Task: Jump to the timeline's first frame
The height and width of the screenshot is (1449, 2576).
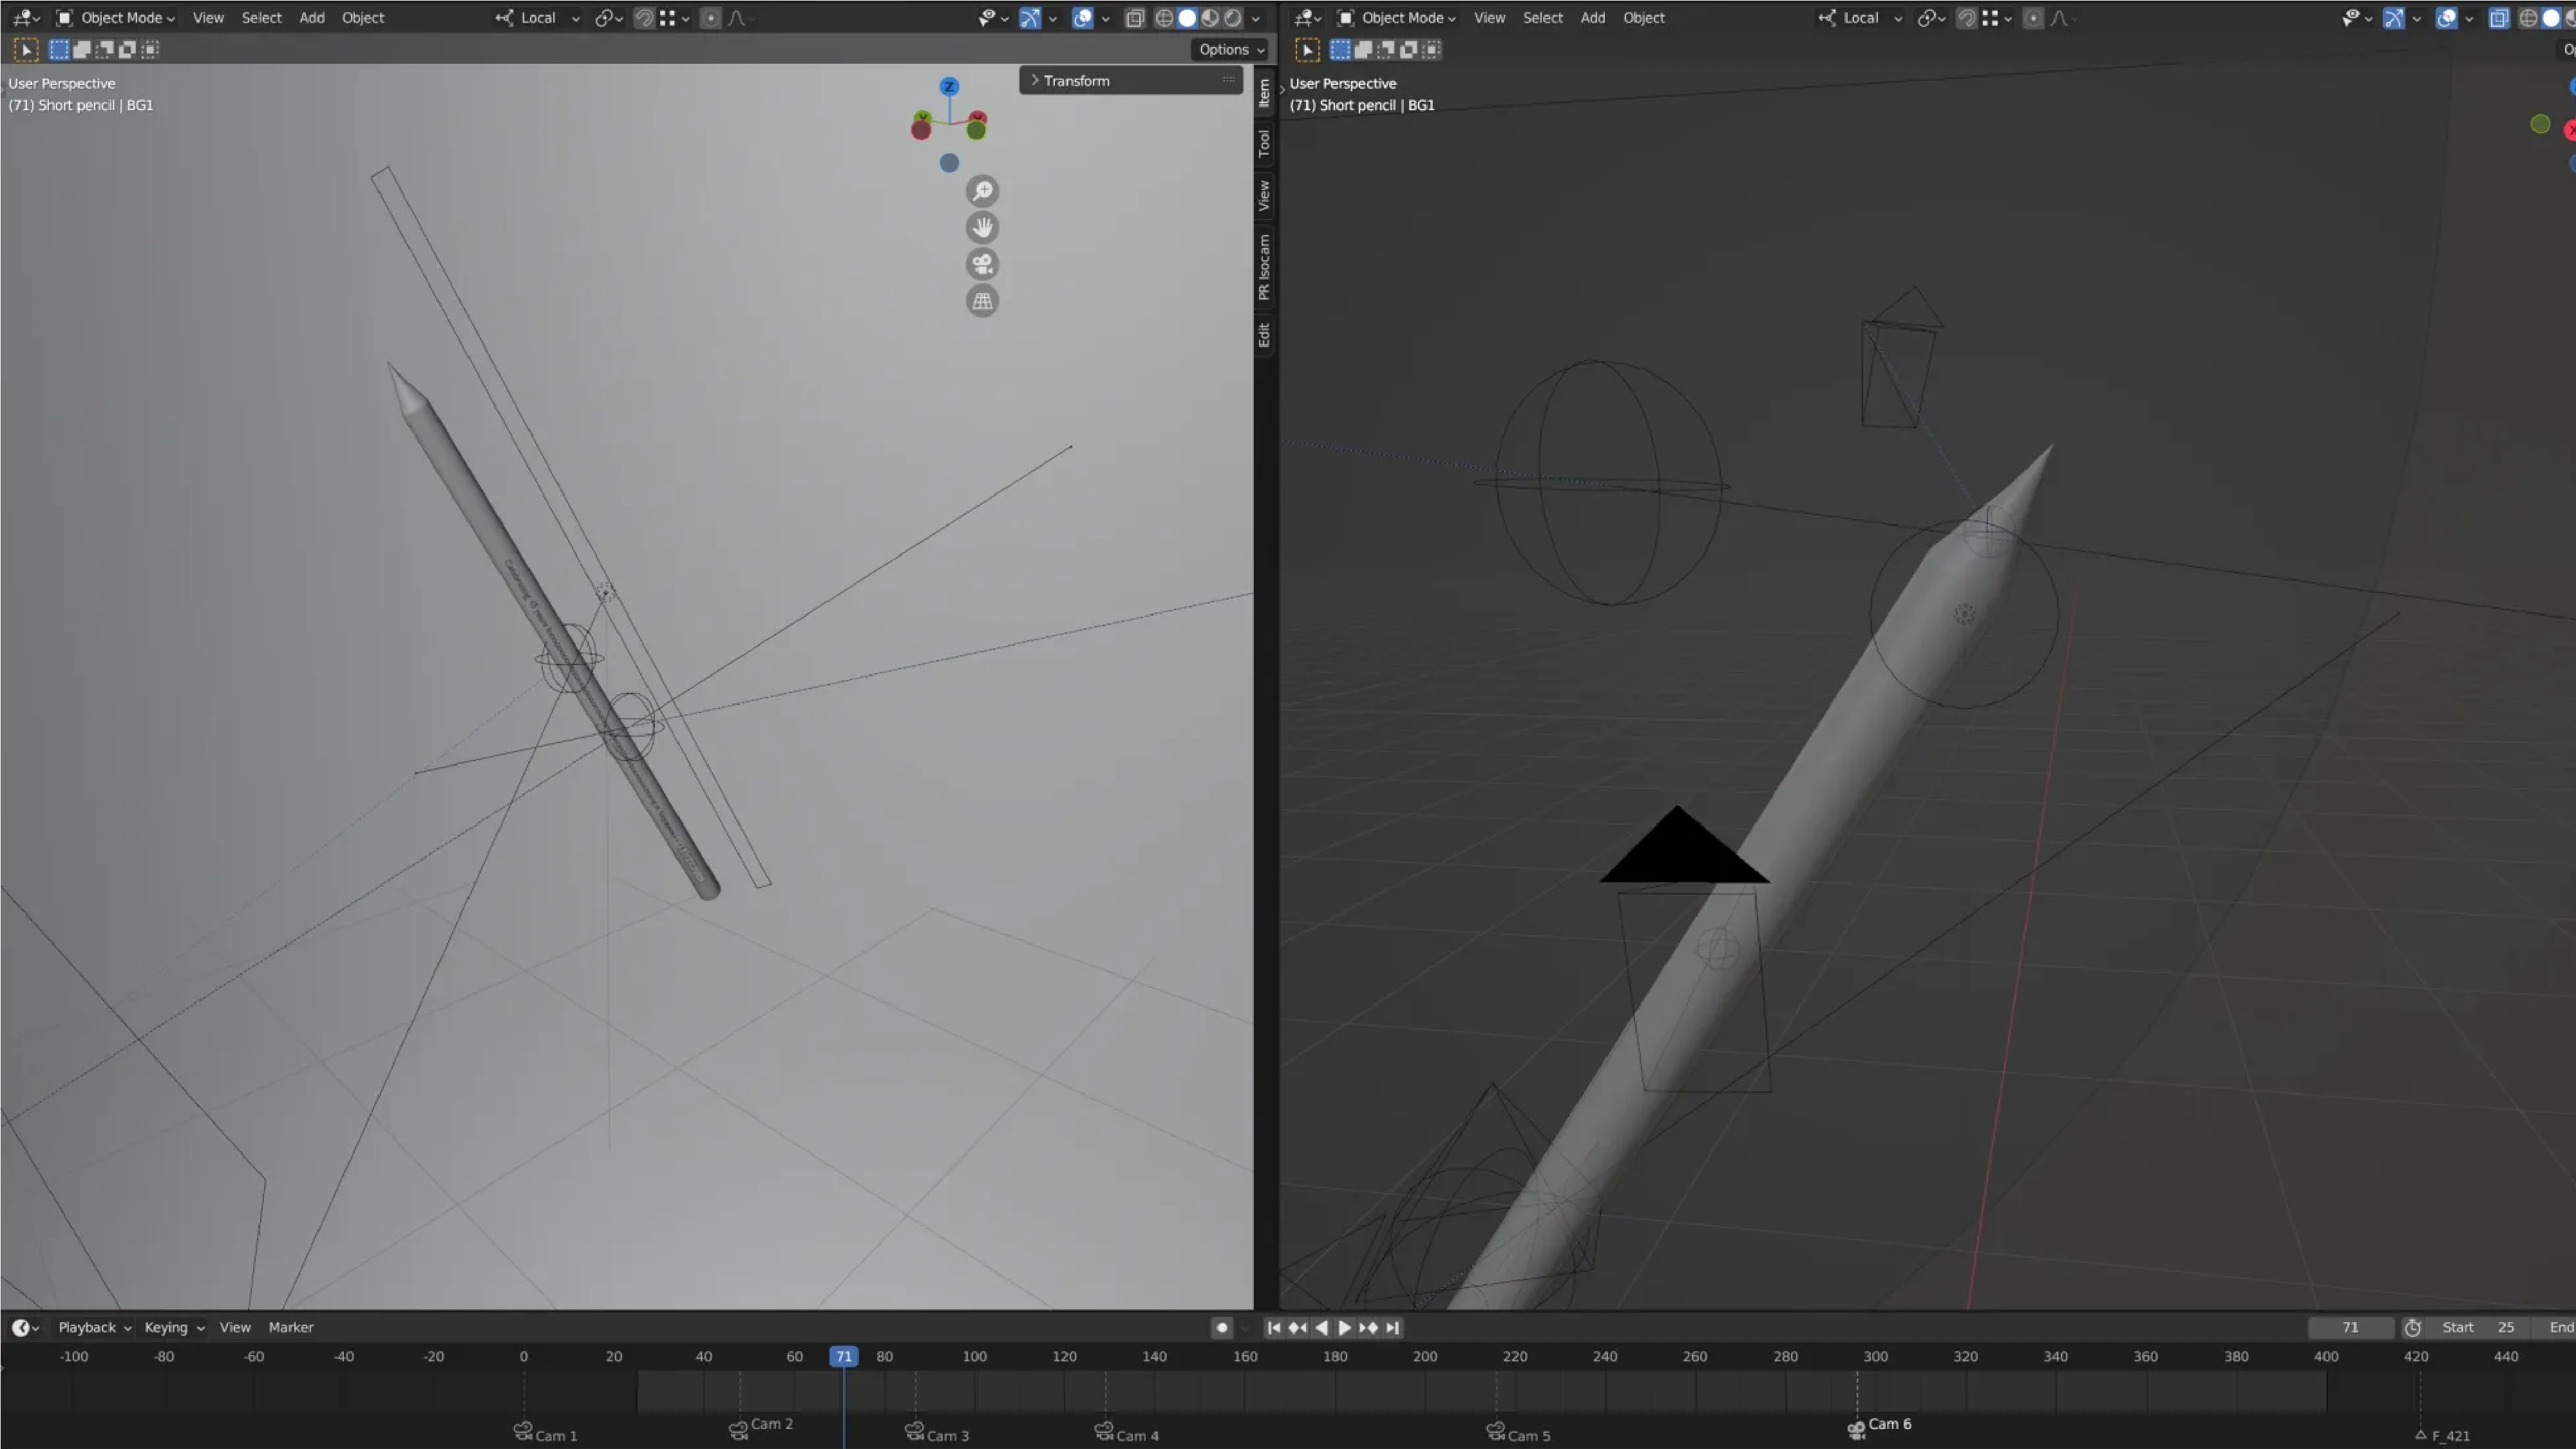Action: [x=1273, y=1327]
